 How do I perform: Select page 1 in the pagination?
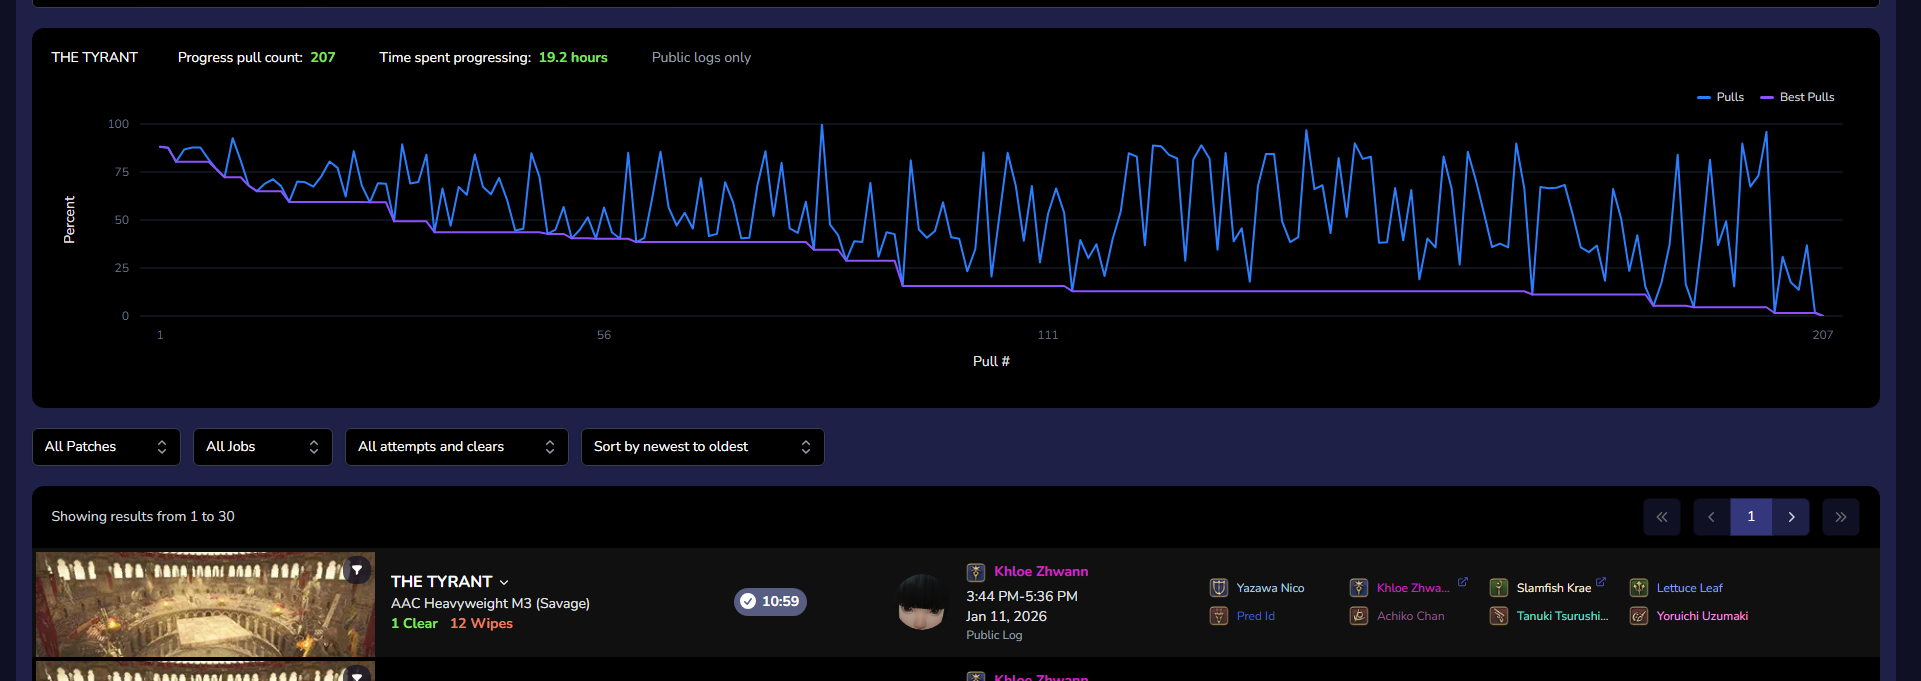[x=1751, y=517]
